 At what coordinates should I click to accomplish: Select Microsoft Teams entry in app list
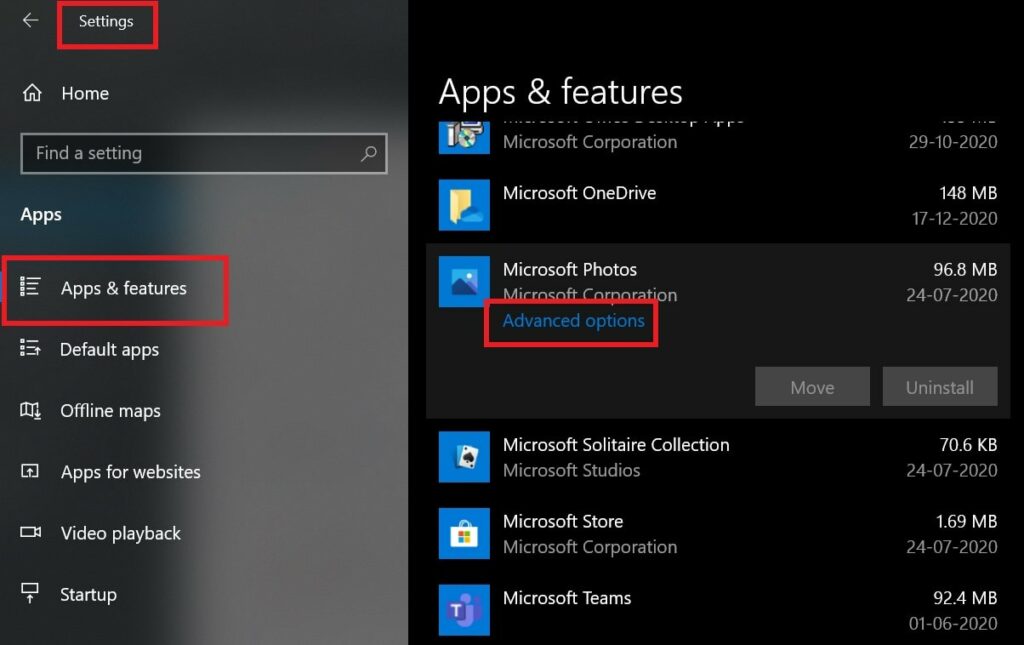[700, 610]
